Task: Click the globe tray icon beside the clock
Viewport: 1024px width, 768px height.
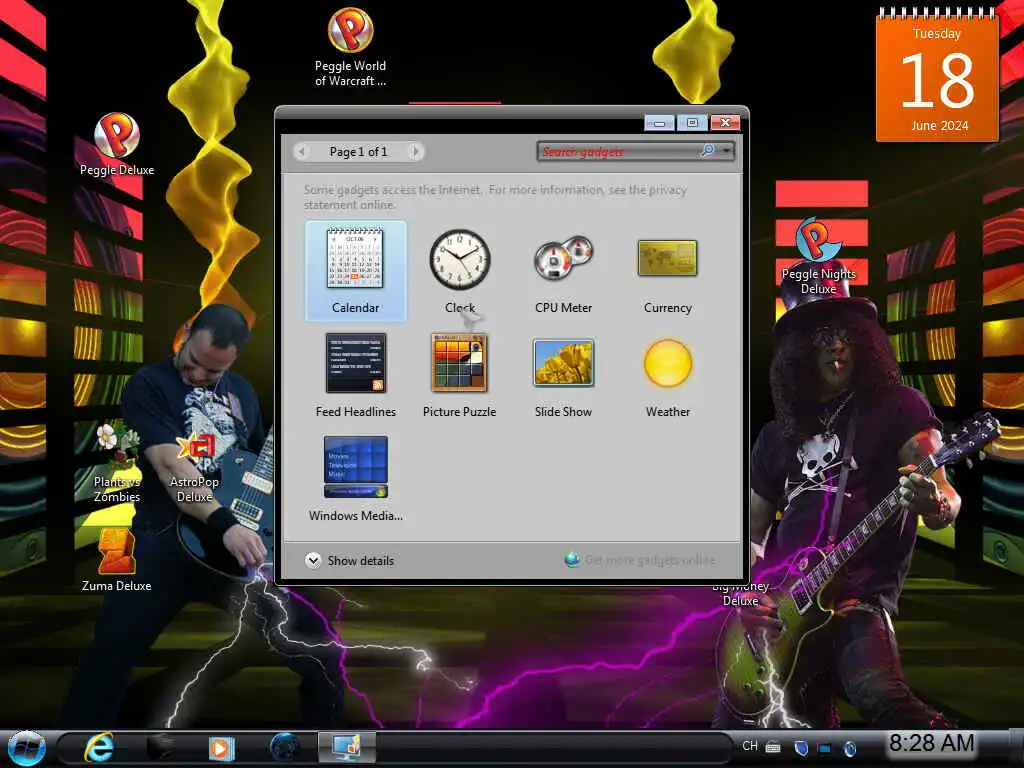Action: click(x=850, y=748)
